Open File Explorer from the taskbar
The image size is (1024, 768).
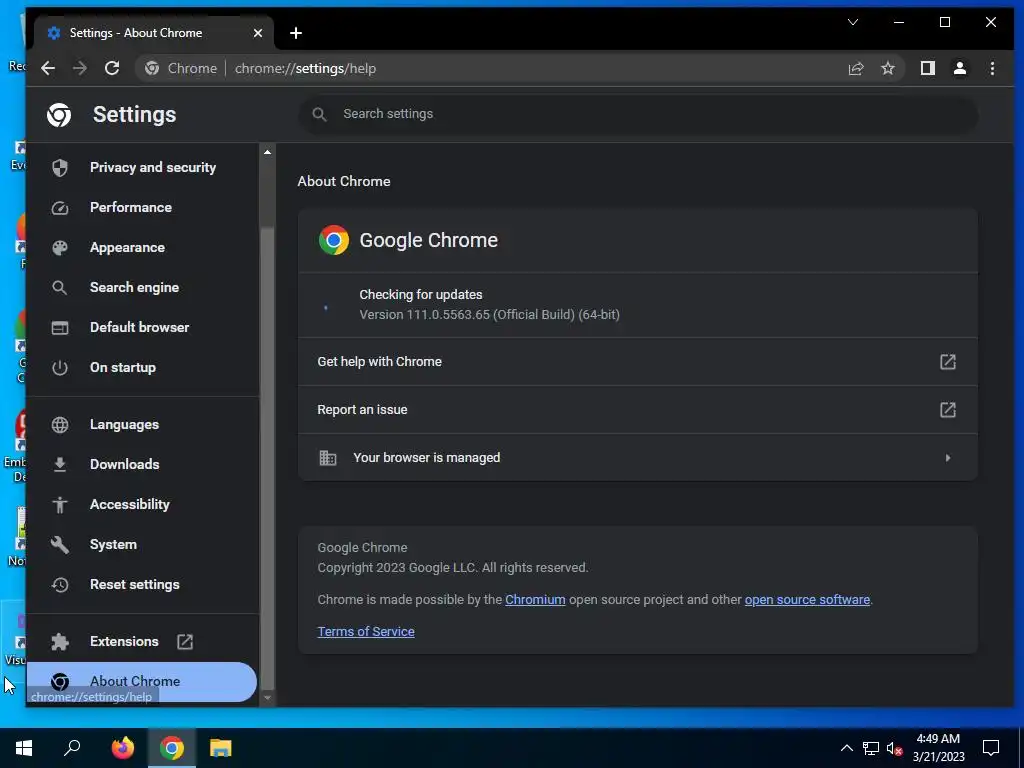pos(221,748)
